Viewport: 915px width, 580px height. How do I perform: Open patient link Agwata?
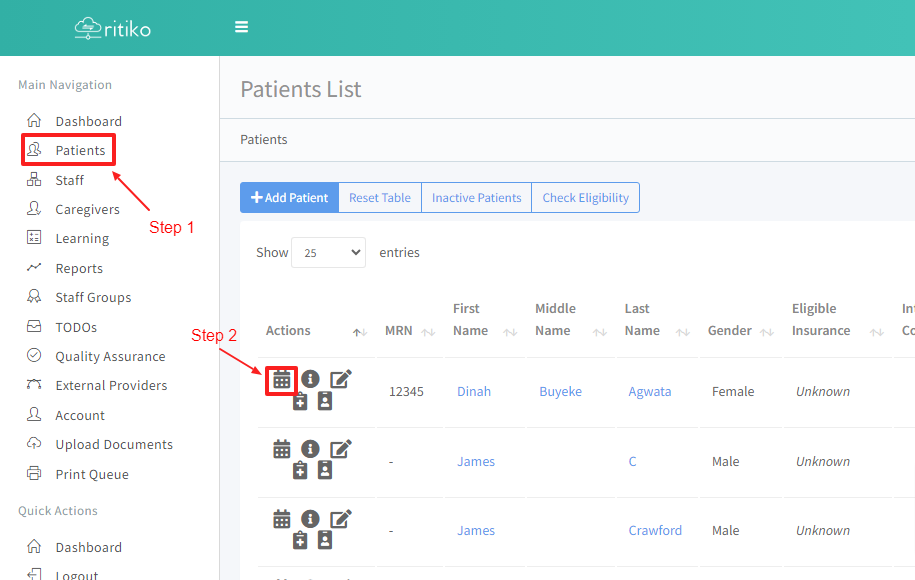[650, 391]
